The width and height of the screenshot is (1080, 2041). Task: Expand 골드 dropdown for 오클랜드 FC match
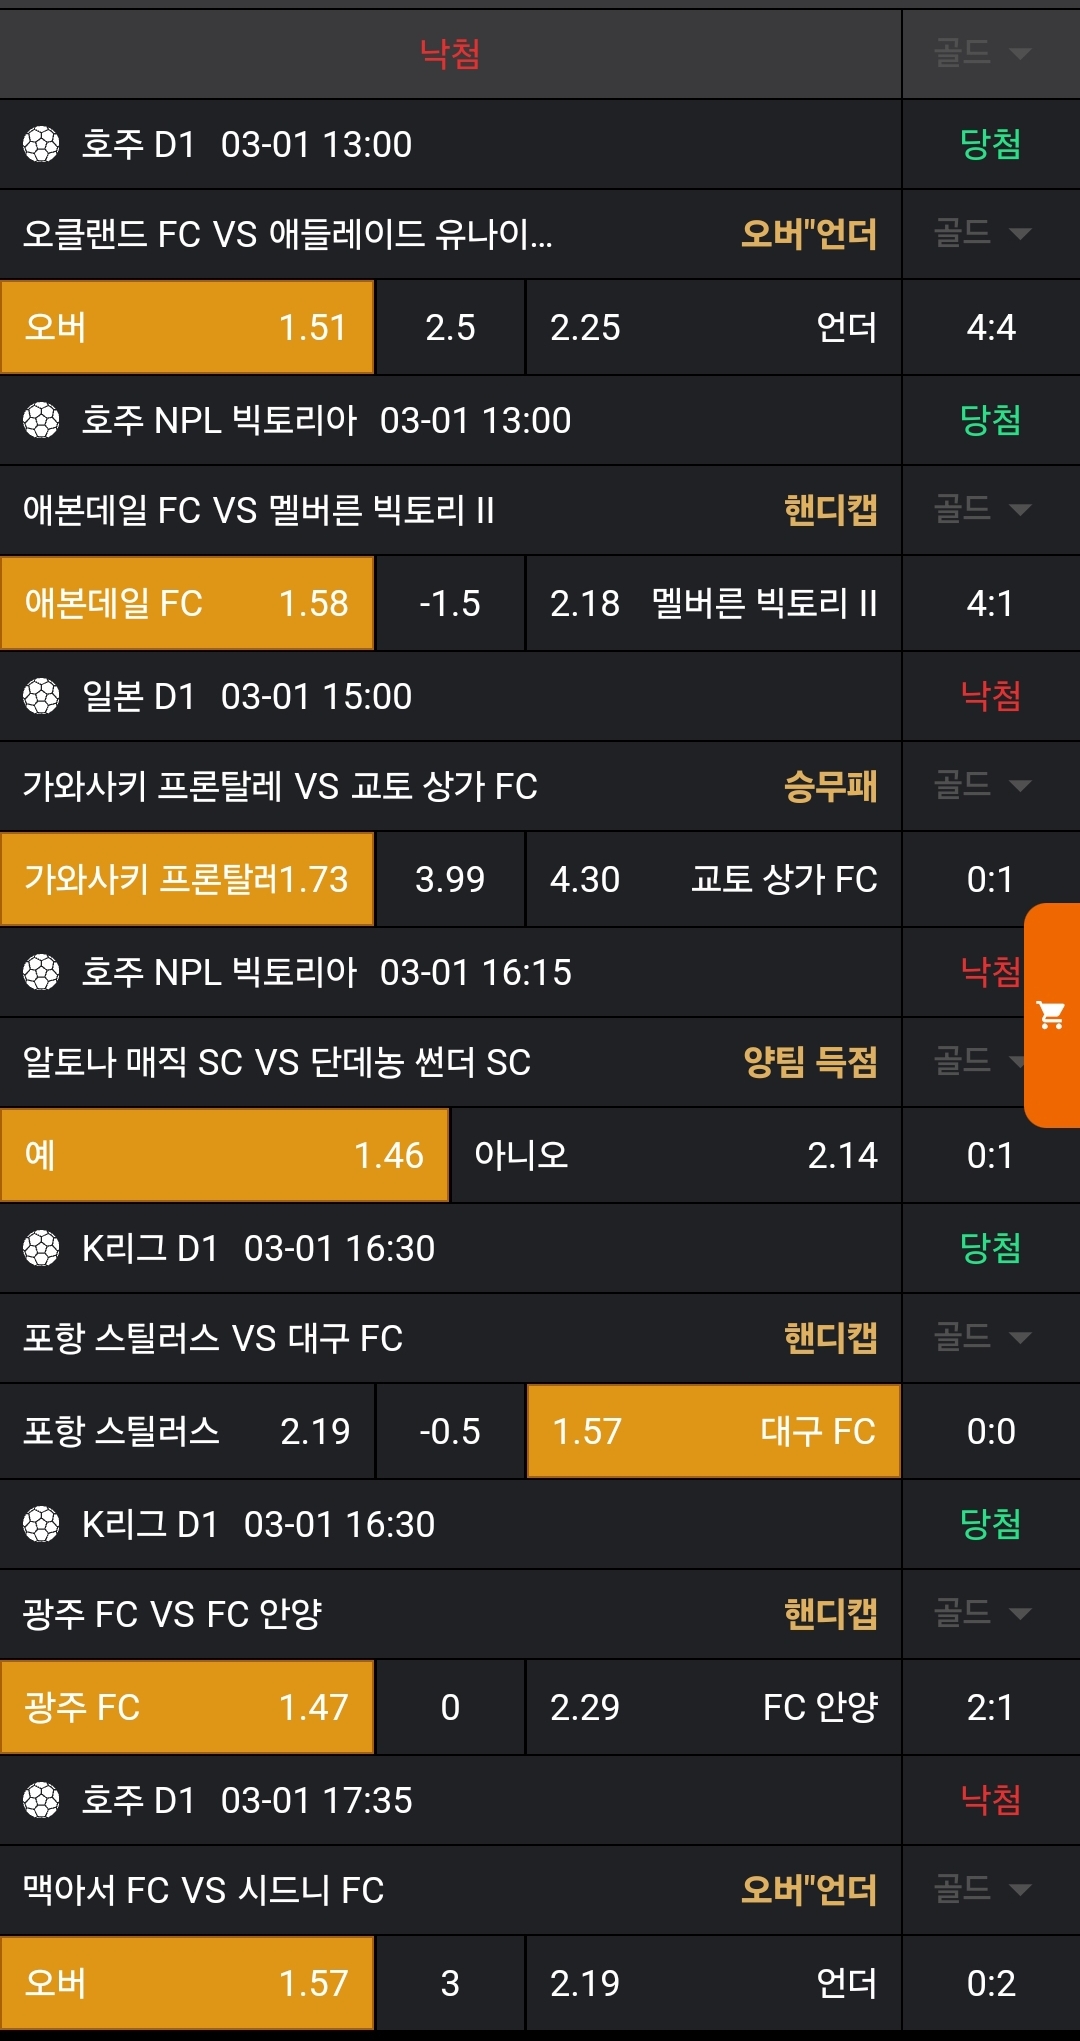[x=982, y=234]
